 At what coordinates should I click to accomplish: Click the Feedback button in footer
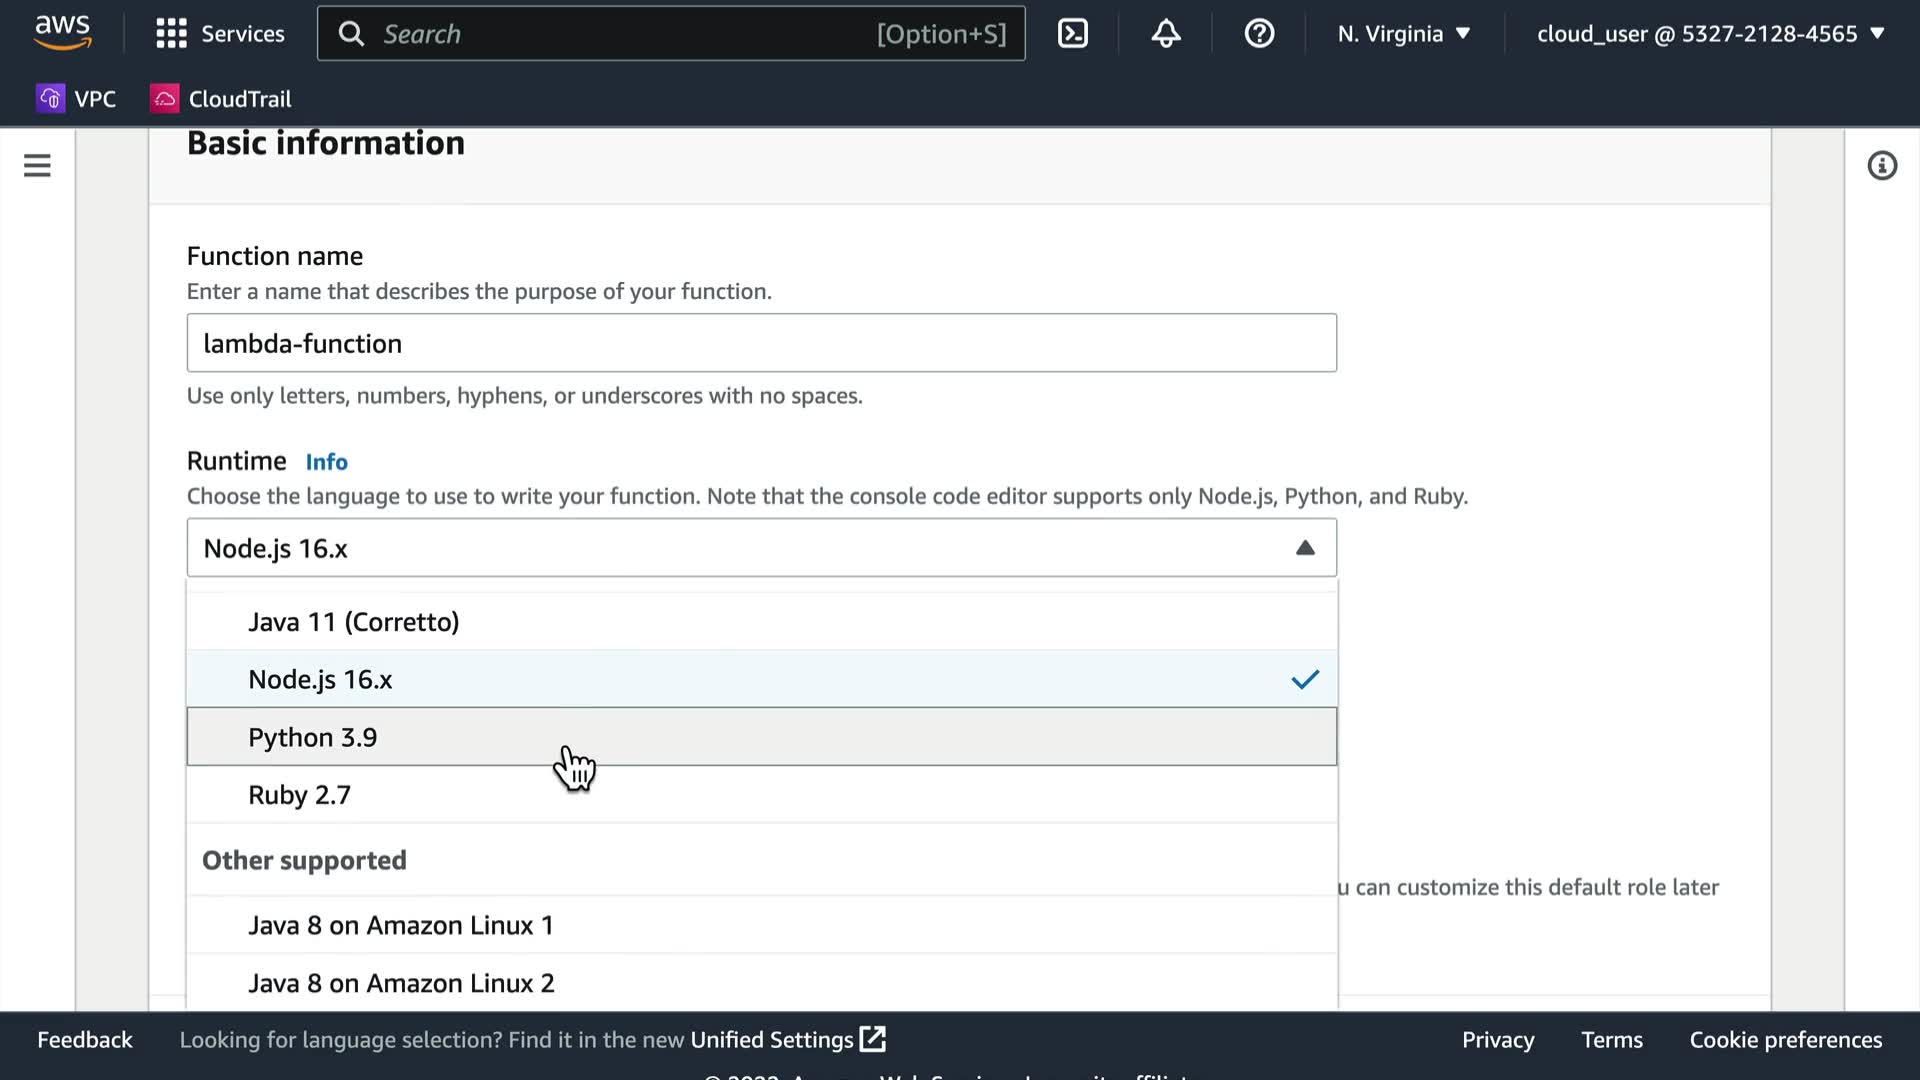point(85,1040)
